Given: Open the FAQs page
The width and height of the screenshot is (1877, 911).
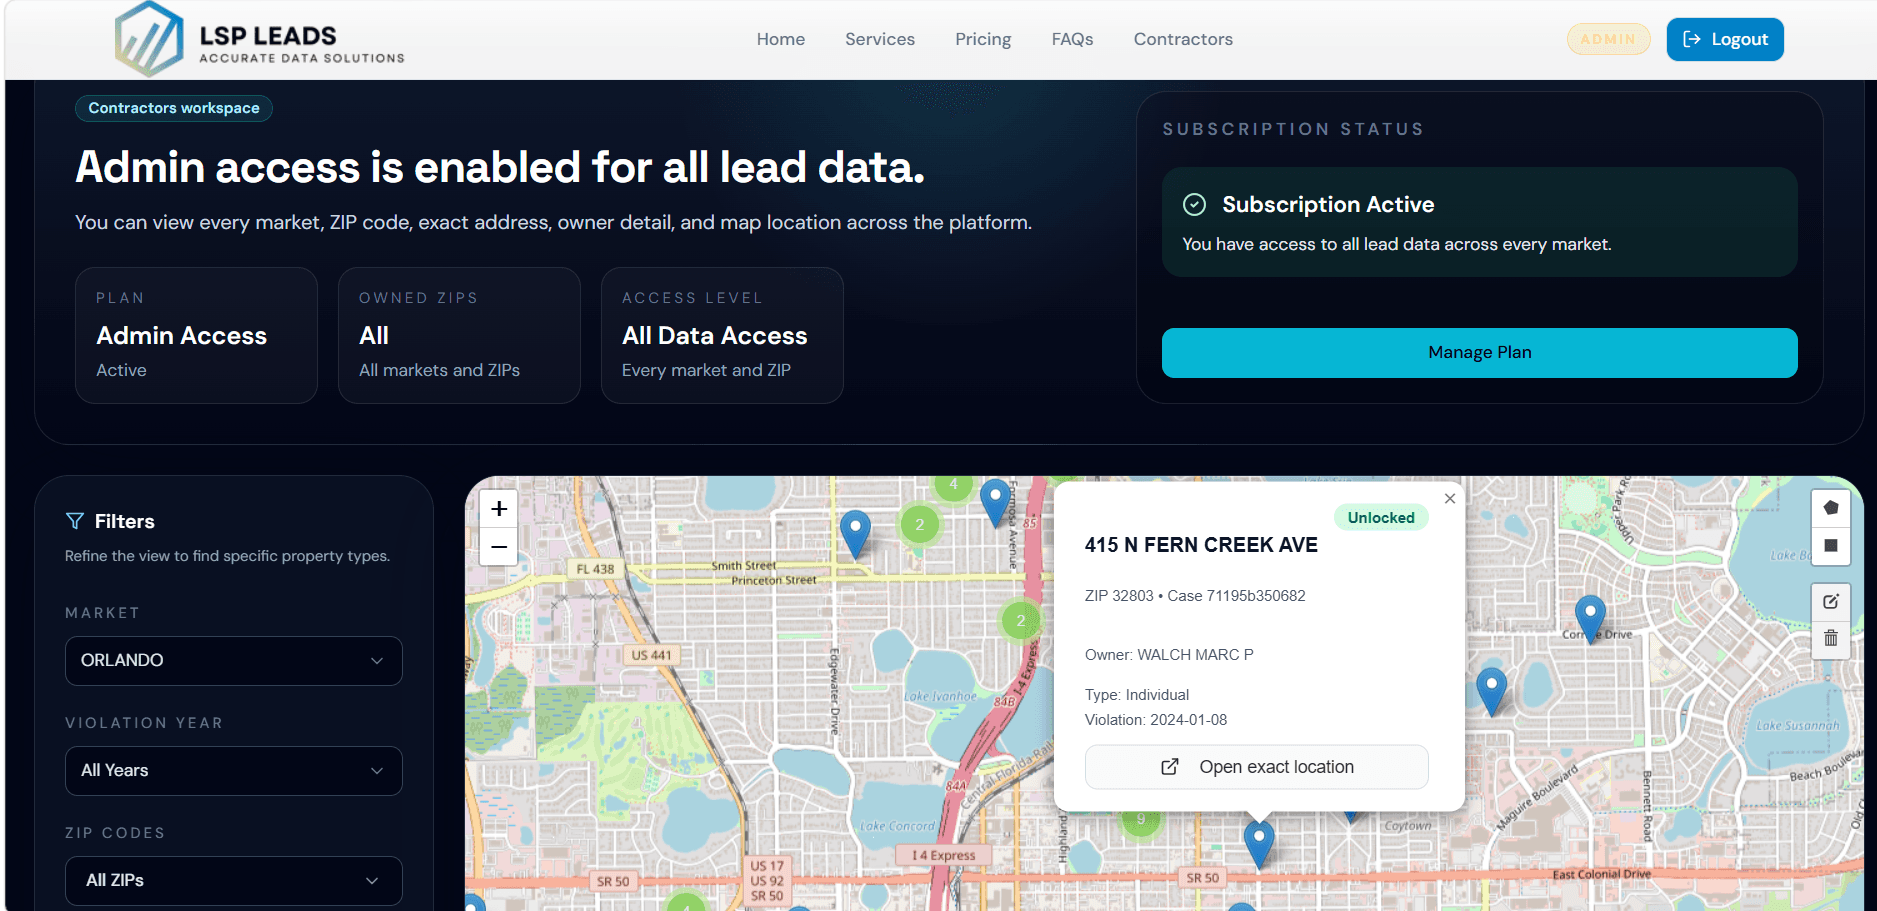Looking at the screenshot, I should pos(1072,39).
